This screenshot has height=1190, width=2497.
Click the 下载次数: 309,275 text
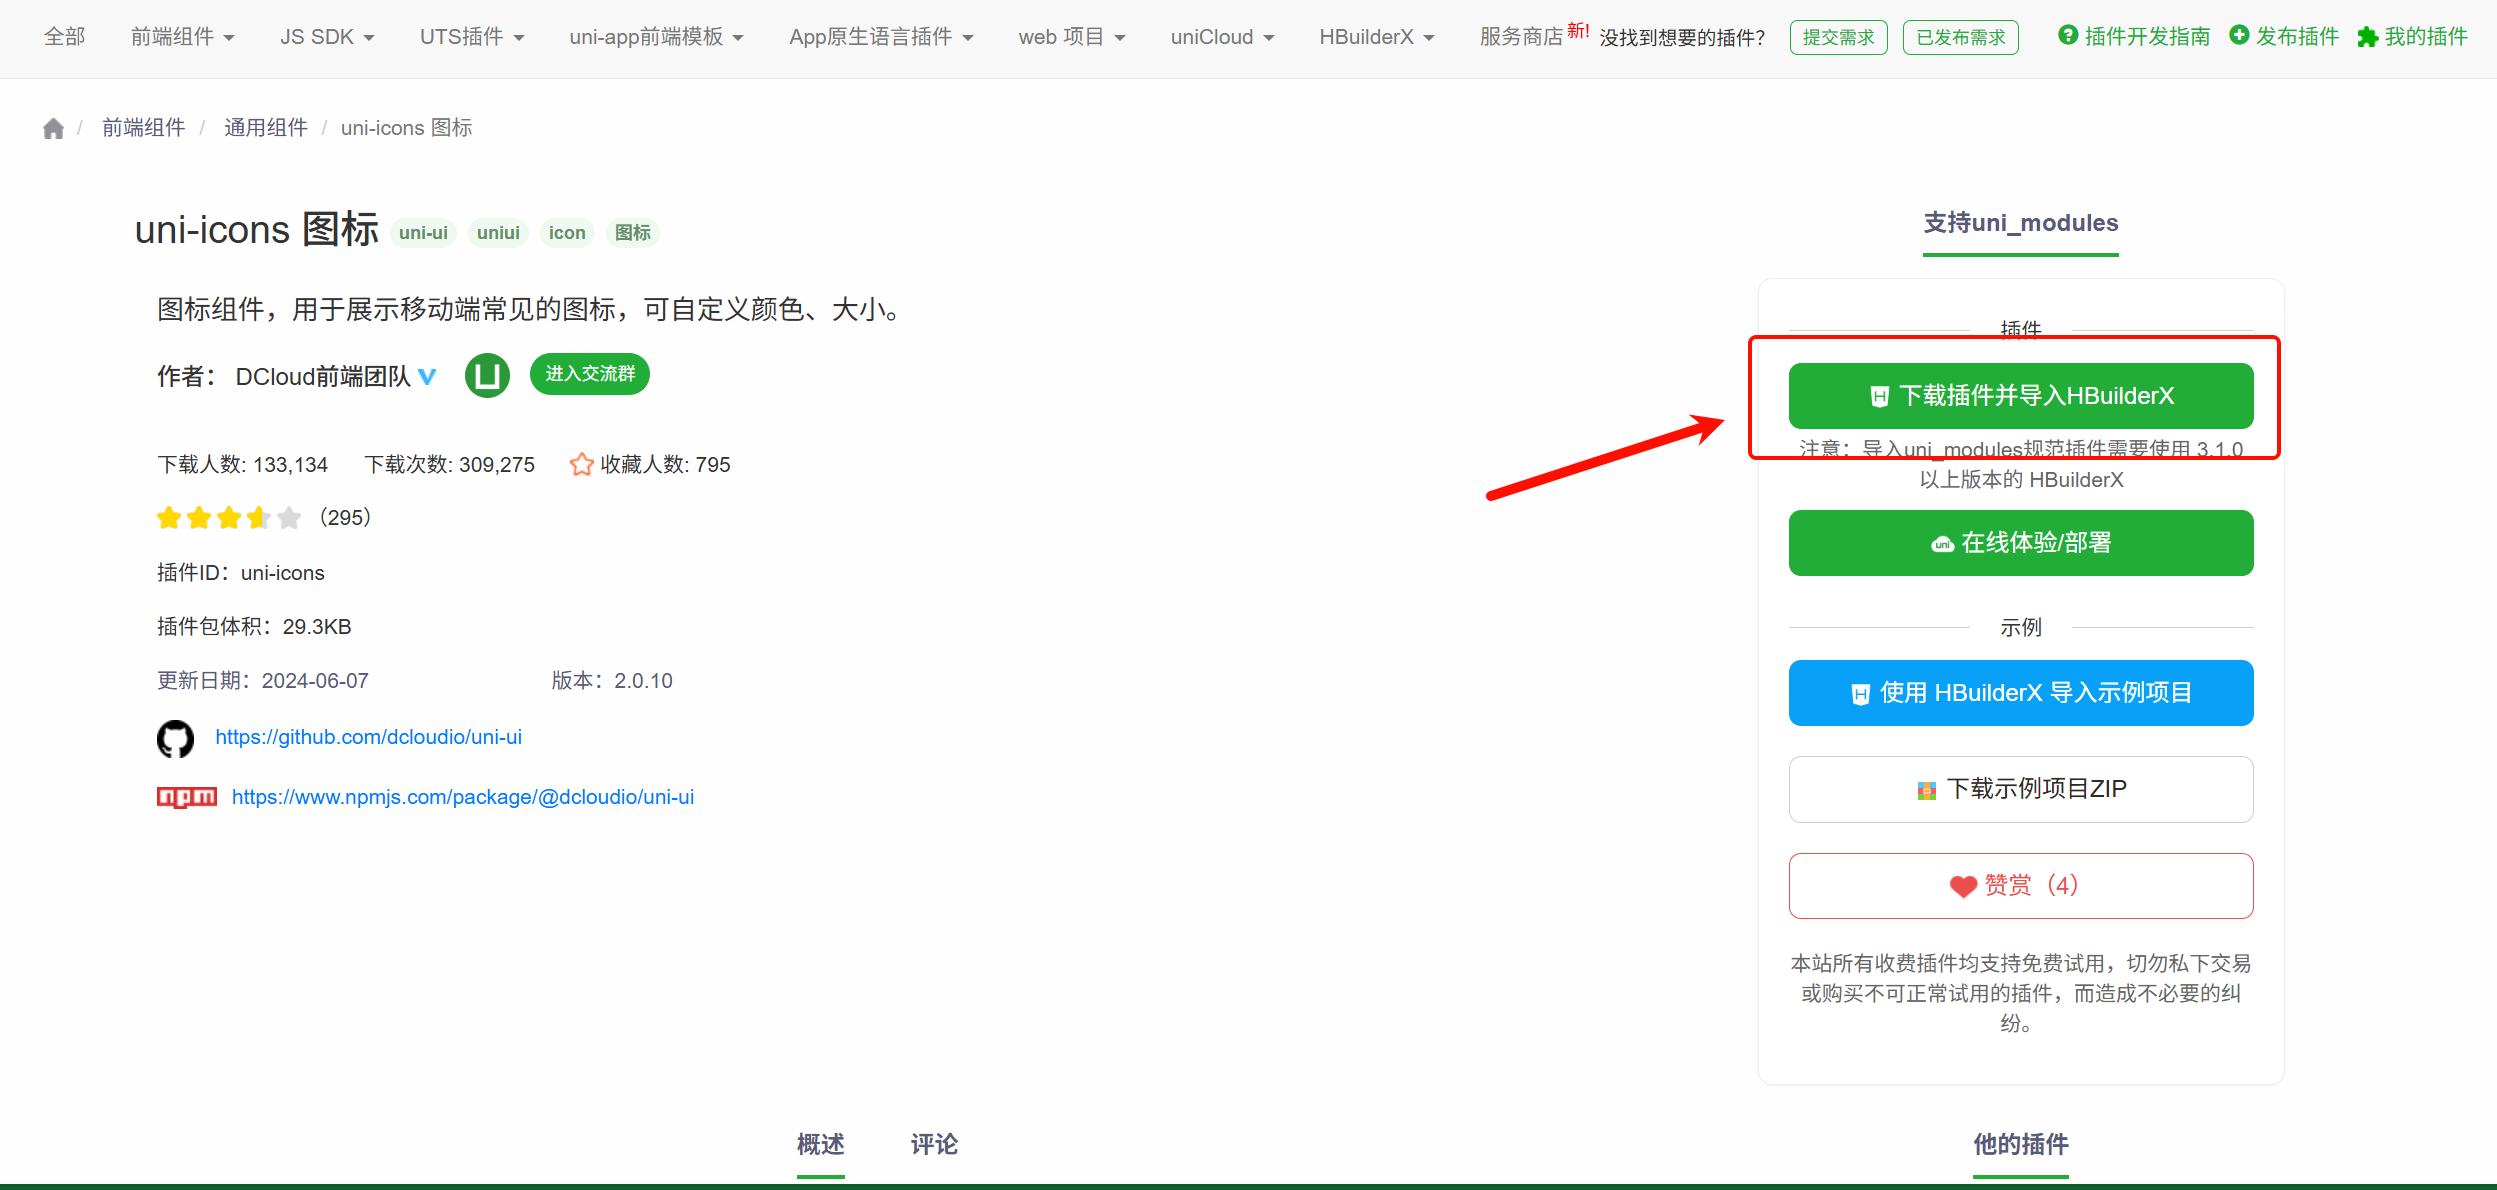click(x=450, y=465)
